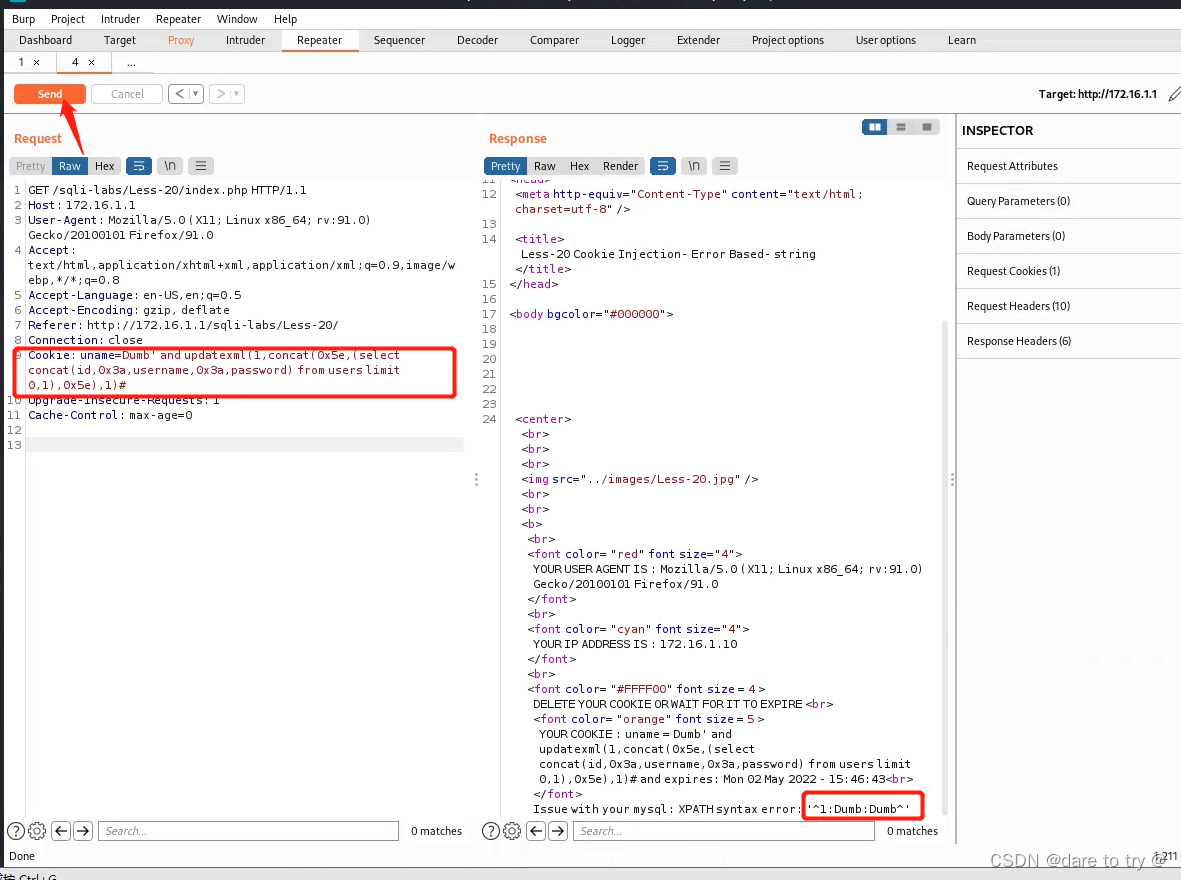The height and width of the screenshot is (880, 1181).
Task: Open previous history dropdown arrow
Action: coord(196,94)
